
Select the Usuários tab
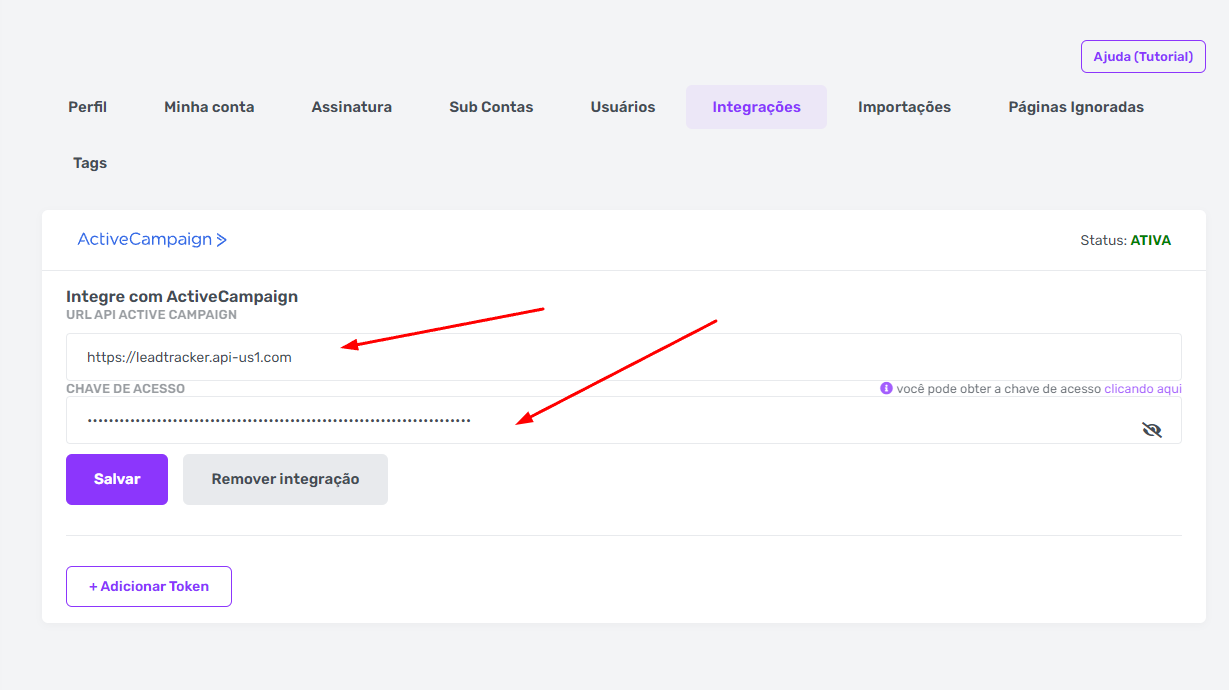tap(623, 107)
